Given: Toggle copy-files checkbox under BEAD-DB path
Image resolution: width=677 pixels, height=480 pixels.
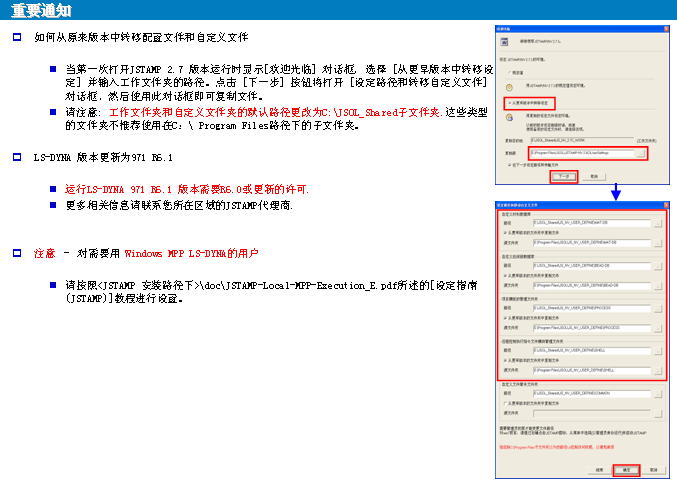Looking at the screenshot, I should [x=506, y=272].
